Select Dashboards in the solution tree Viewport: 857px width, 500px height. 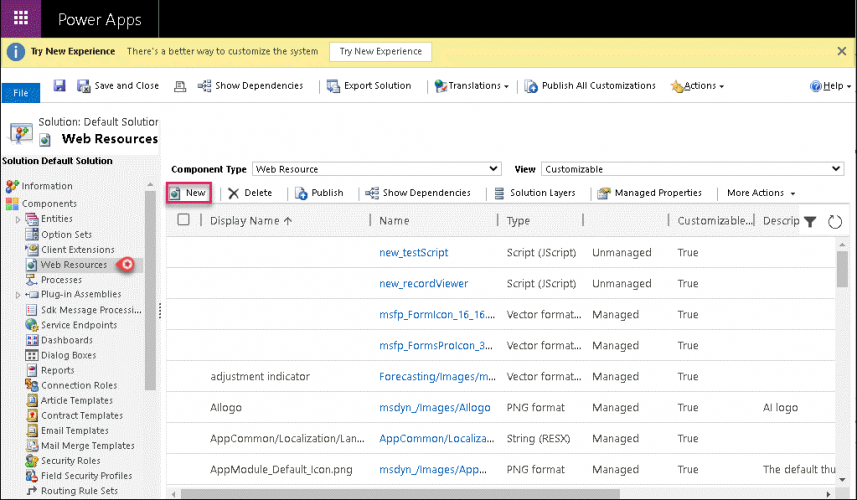66,340
